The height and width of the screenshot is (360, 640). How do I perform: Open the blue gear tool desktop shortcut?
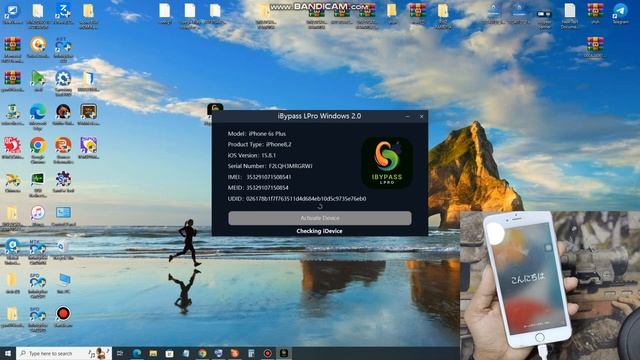coord(63,83)
